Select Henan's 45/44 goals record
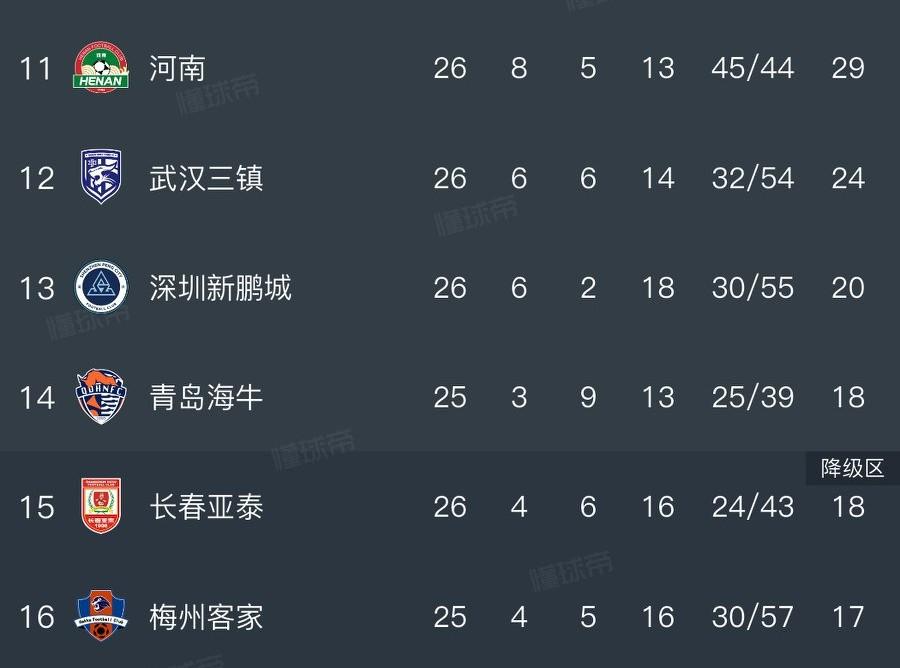 752,68
